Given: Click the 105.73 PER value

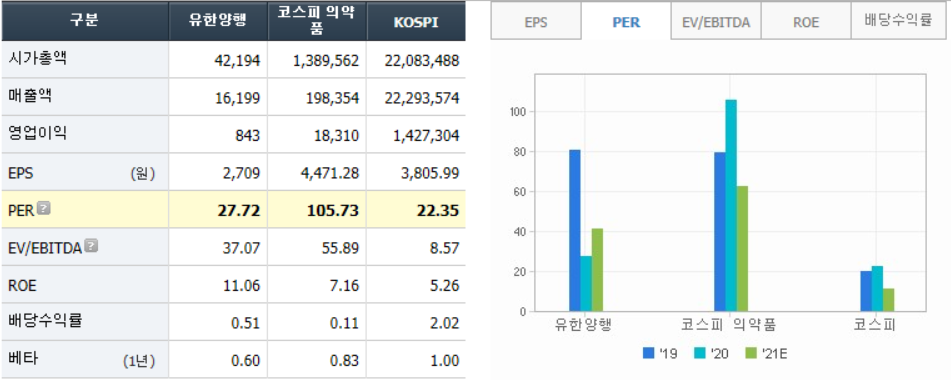Looking at the screenshot, I should click(x=334, y=211).
